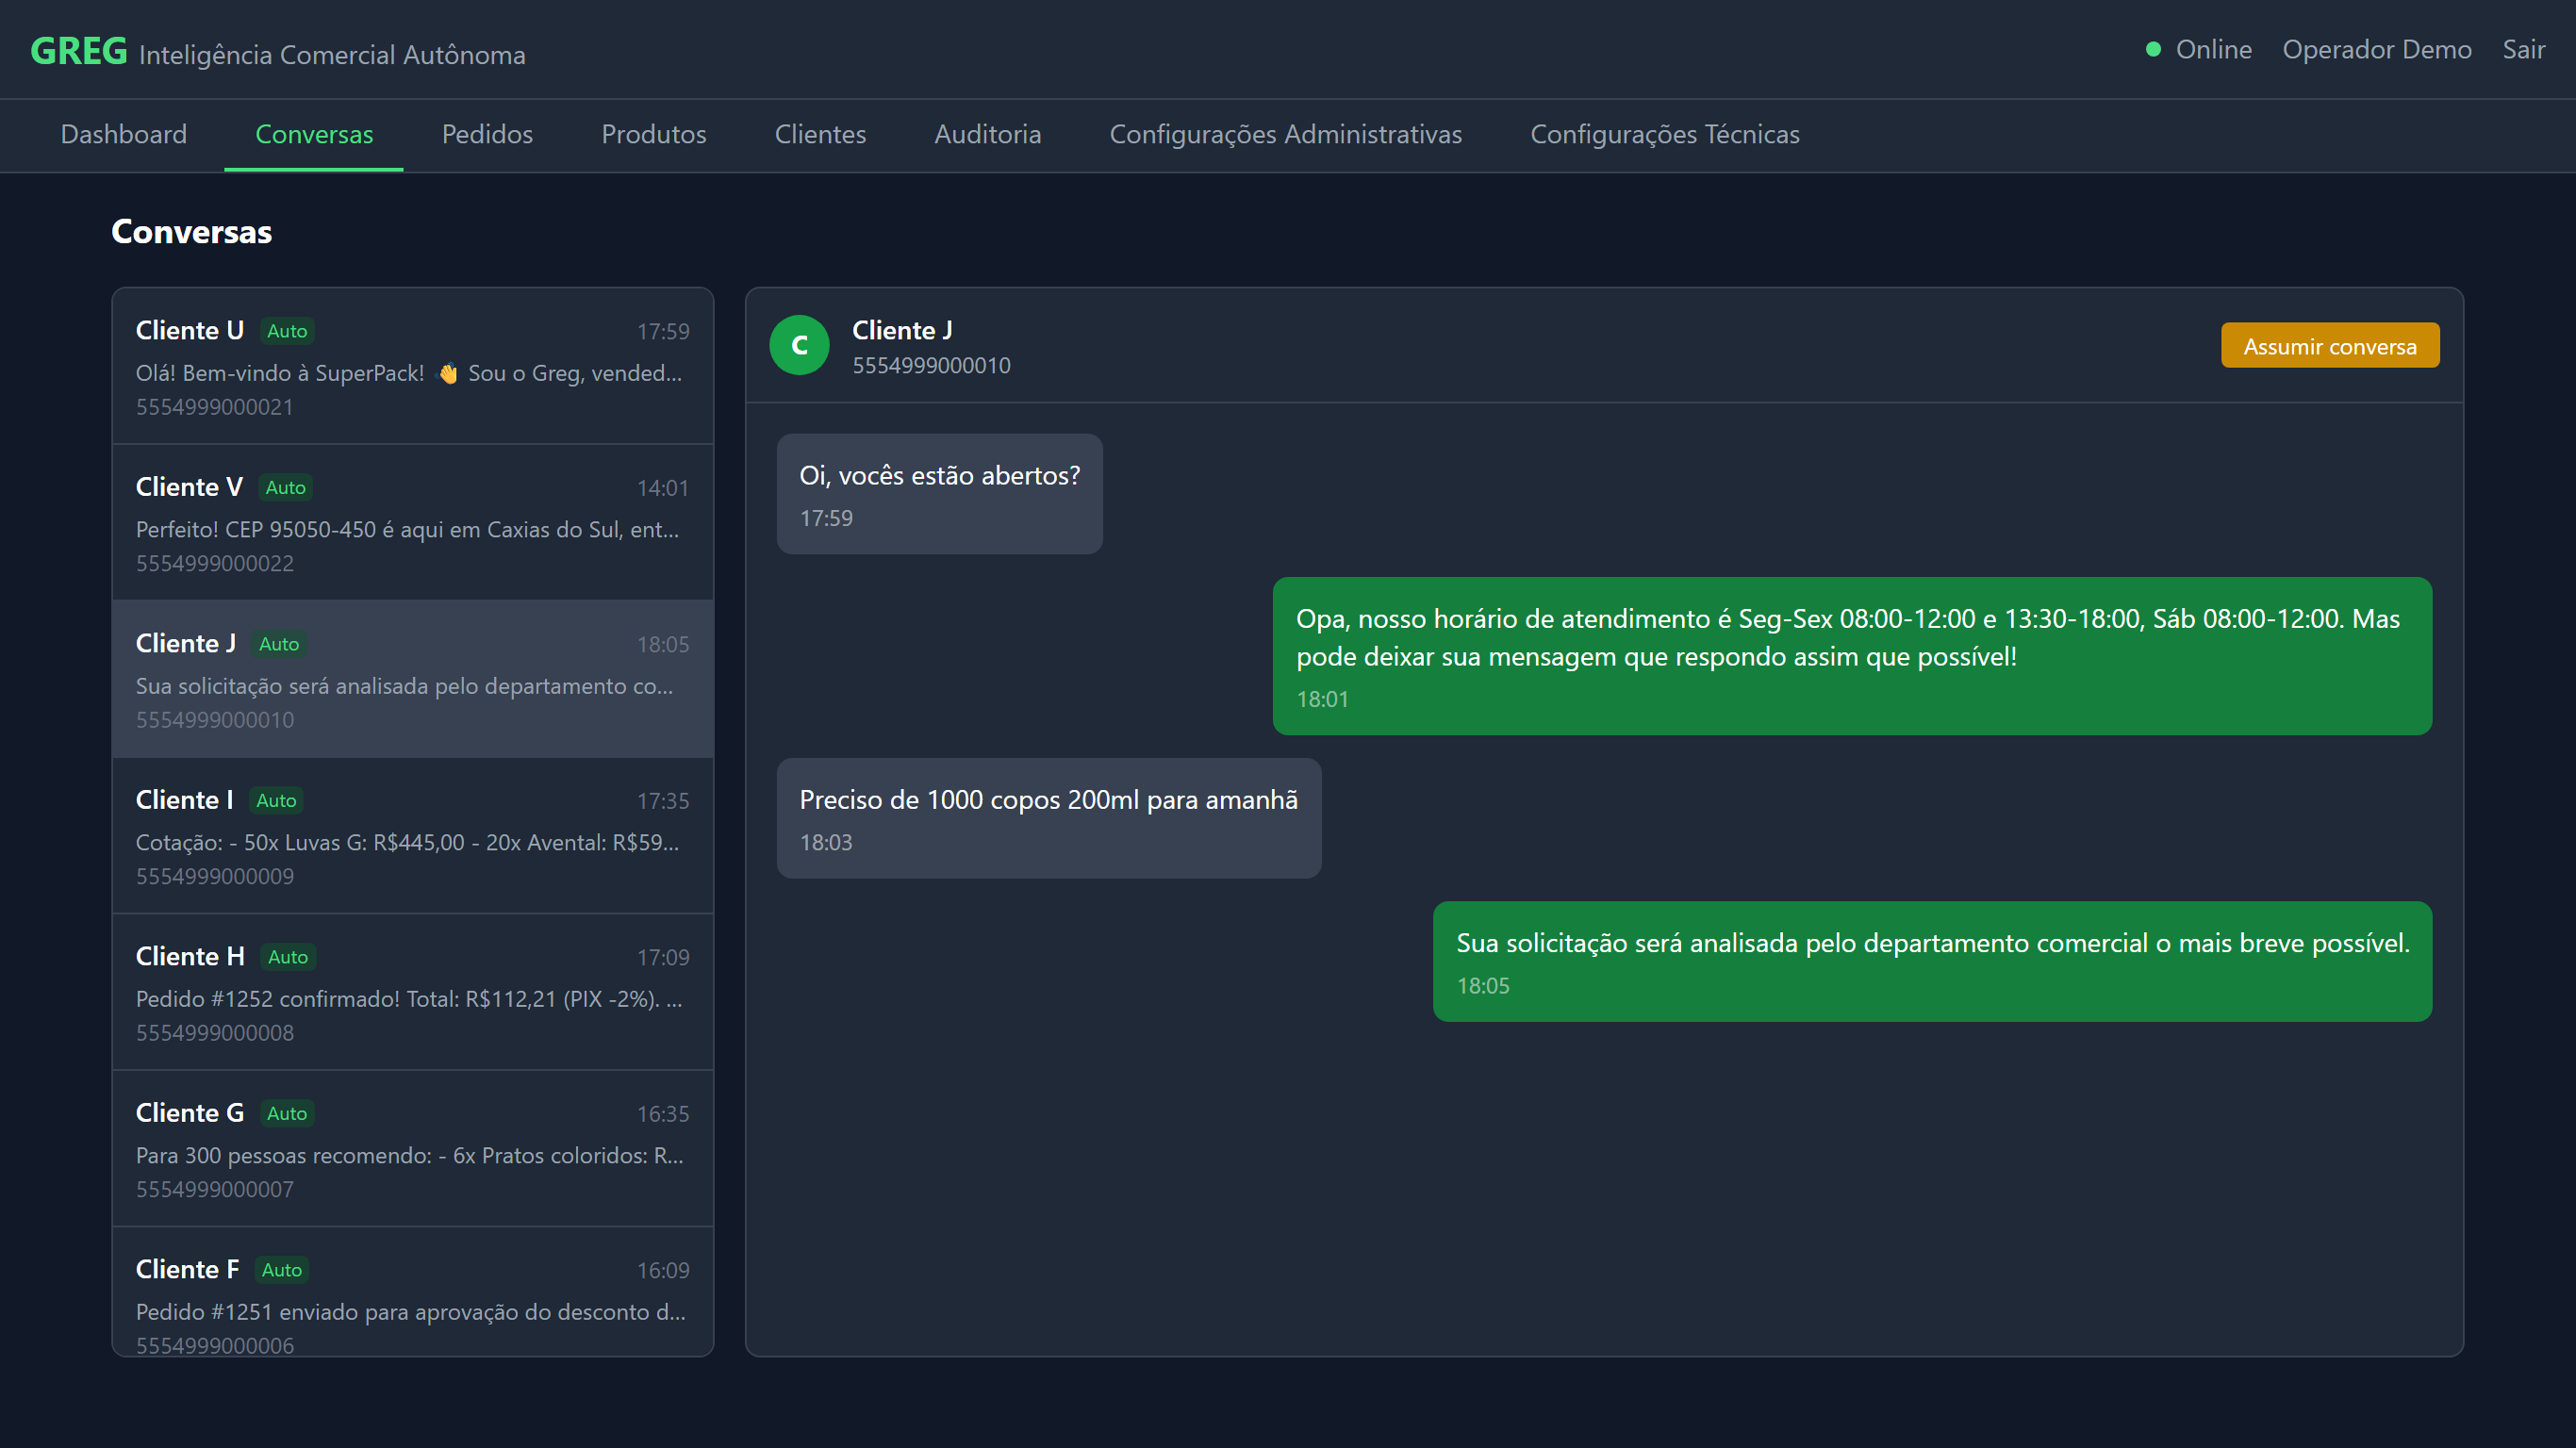Open Configurações Técnicas tab

[x=1664, y=134]
